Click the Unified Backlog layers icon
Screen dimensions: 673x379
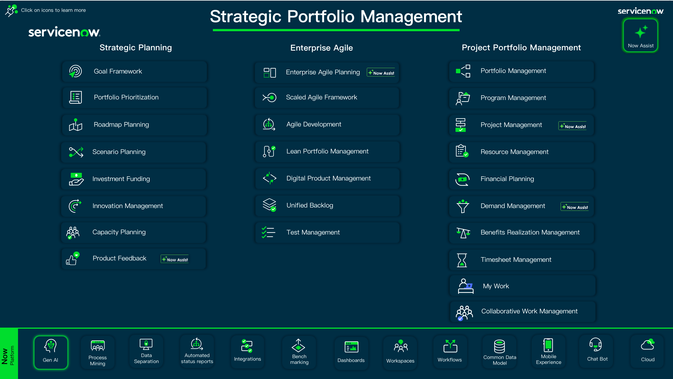click(269, 205)
